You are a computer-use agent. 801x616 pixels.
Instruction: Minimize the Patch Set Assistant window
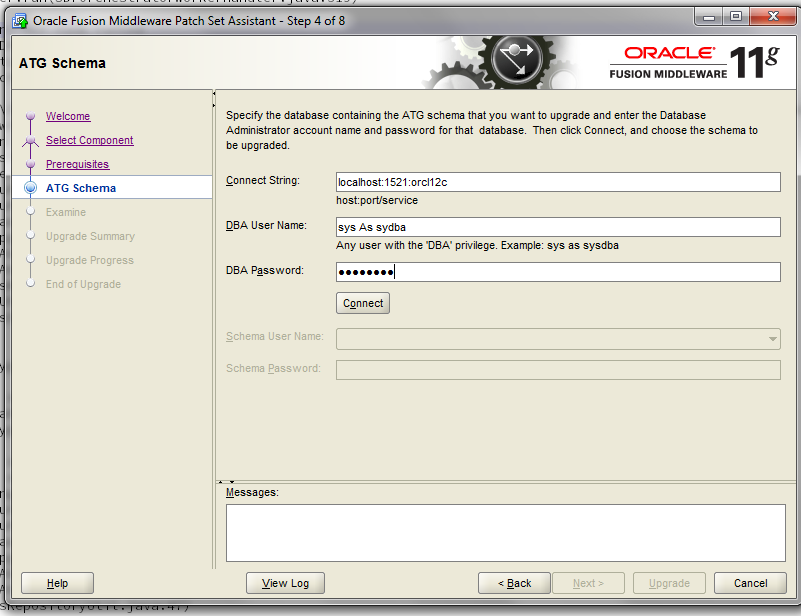coord(709,17)
